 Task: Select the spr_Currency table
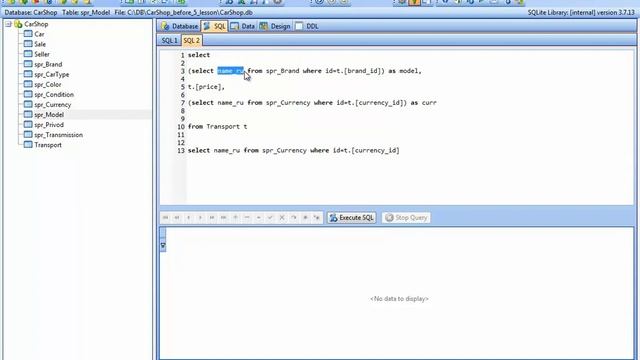click(x=53, y=104)
